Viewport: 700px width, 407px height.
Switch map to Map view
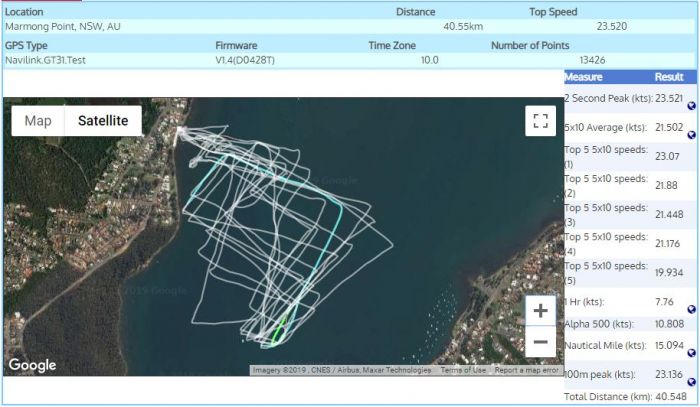[38, 121]
